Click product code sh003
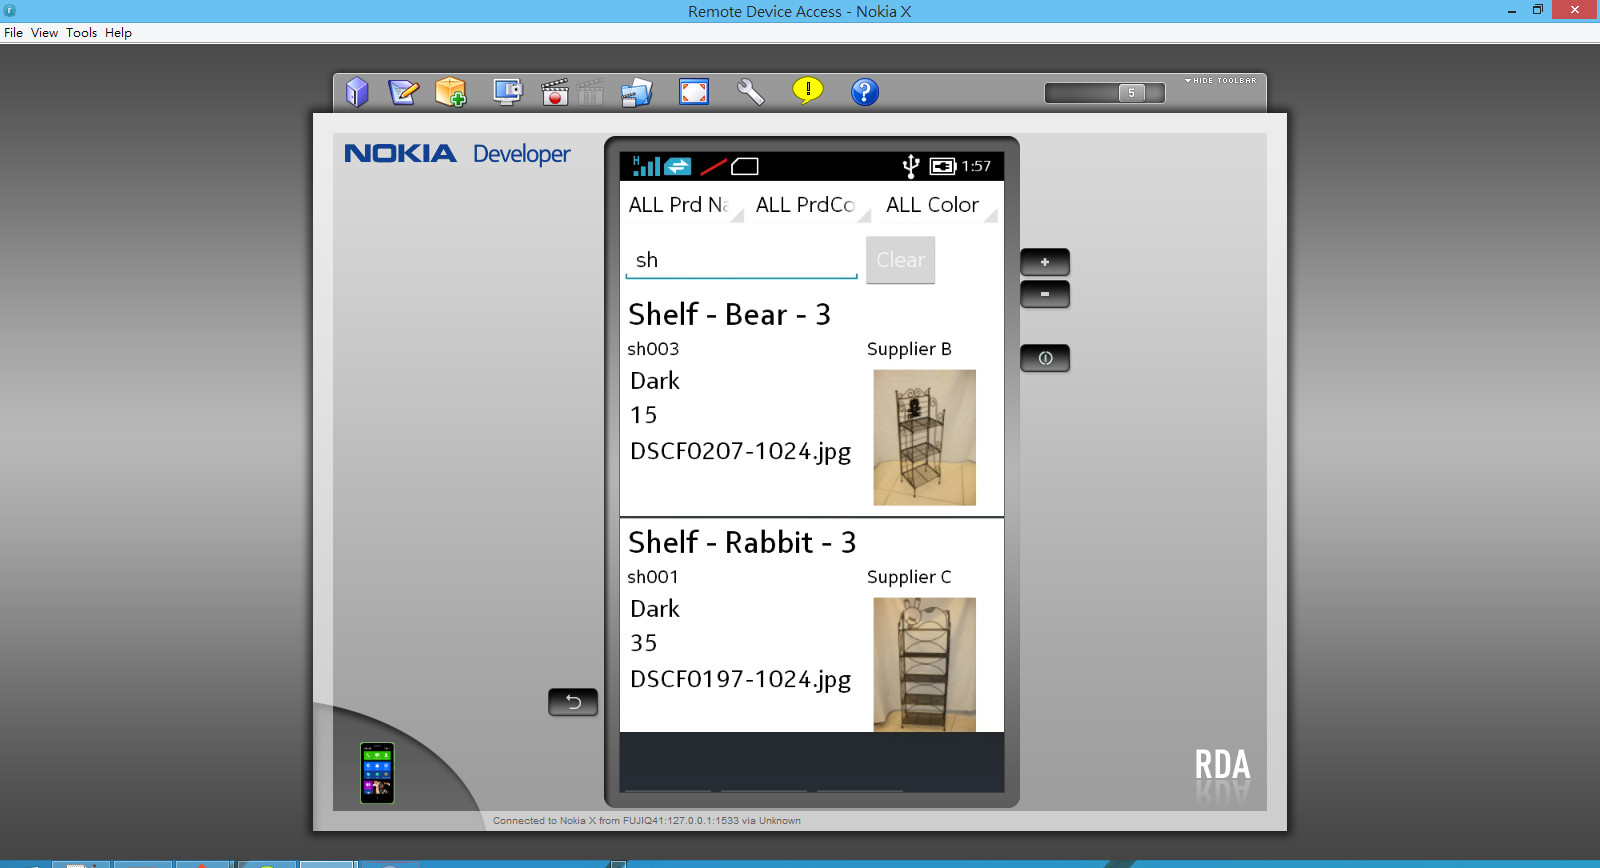The height and width of the screenshot is (868, 1600). [x=653, y=349]
